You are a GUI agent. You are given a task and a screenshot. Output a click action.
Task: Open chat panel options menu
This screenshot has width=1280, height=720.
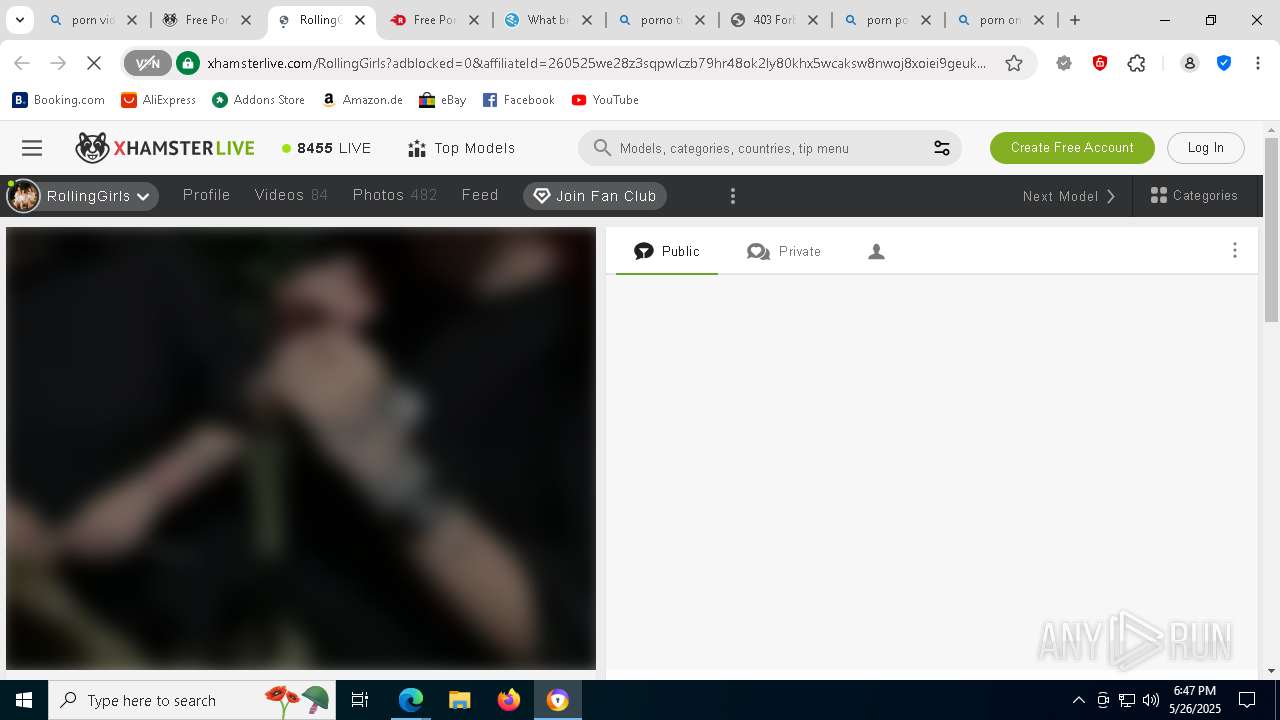tap(1235, 251)
